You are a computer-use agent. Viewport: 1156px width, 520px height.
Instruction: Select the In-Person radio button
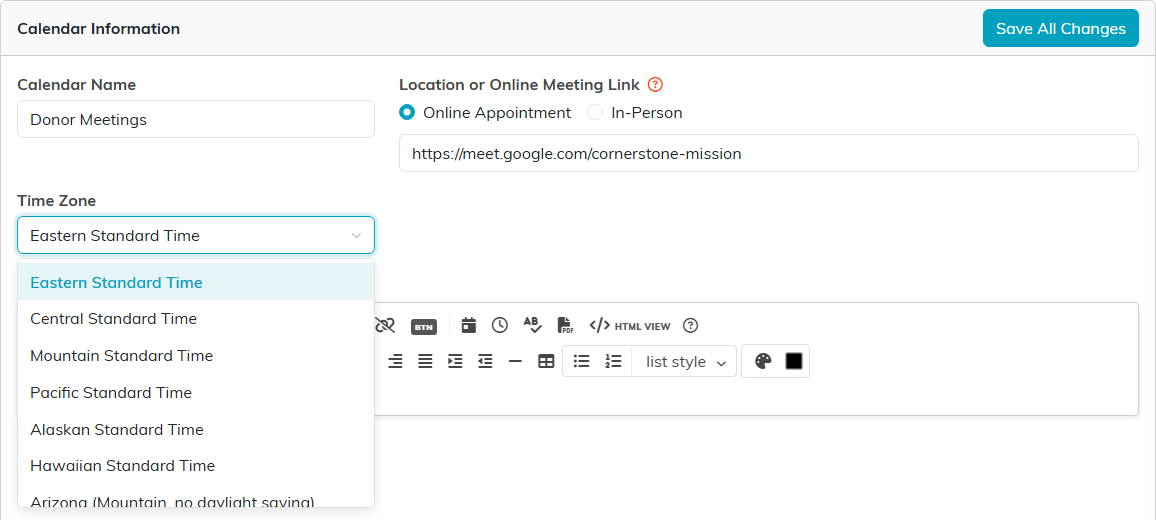(594, 113)
